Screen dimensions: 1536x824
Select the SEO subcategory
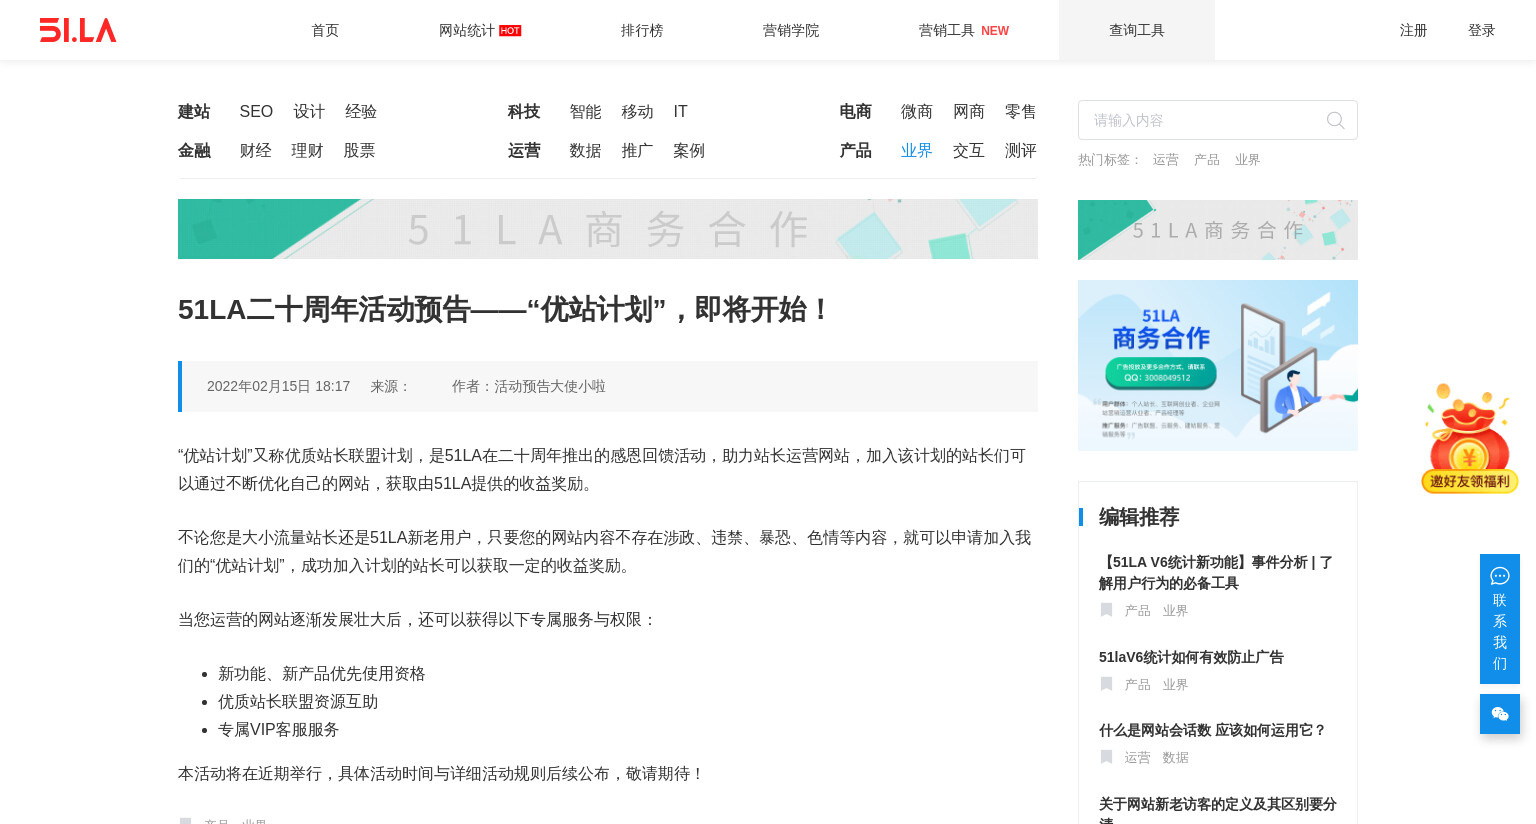[x=256, y=112]
